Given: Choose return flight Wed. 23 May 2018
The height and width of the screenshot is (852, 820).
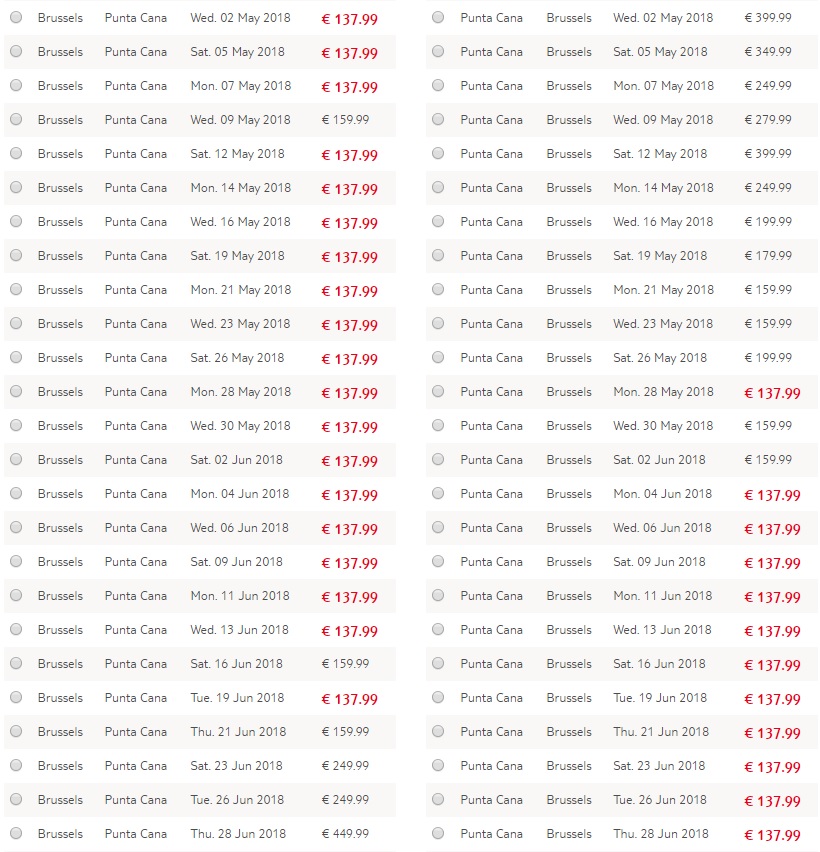Looking at the screenshot, I should (438, 323).
